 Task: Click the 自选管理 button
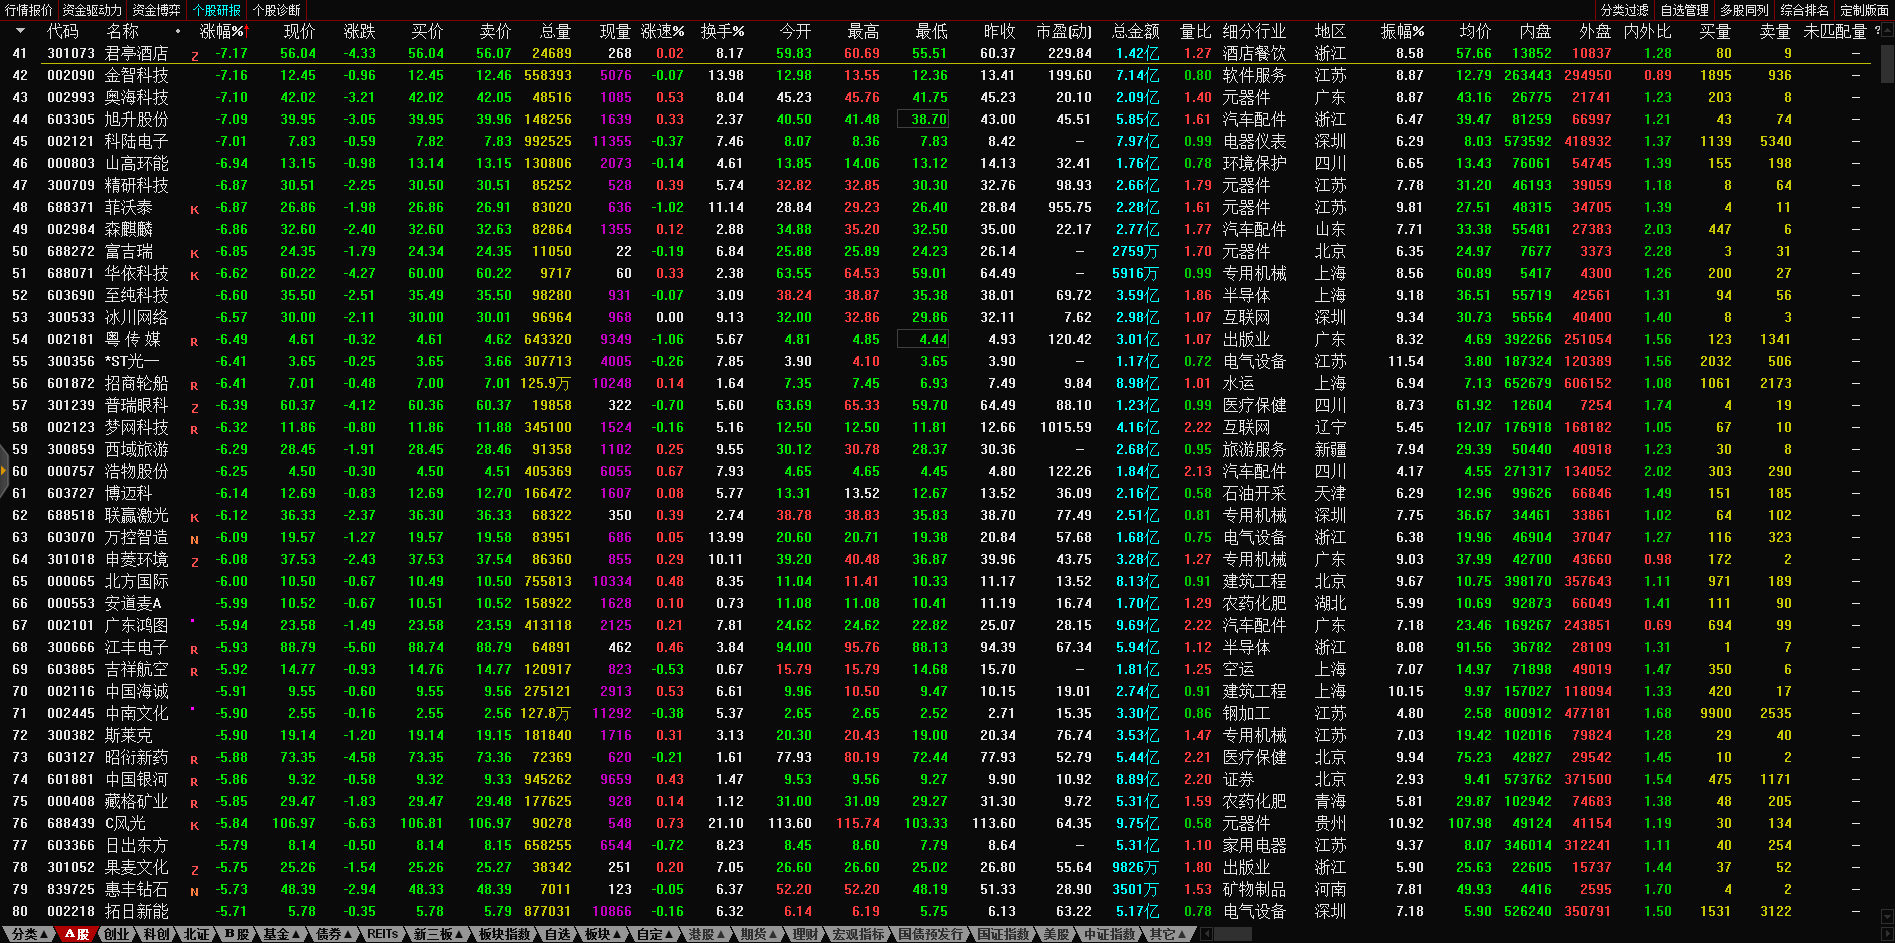click(1684, 10)
